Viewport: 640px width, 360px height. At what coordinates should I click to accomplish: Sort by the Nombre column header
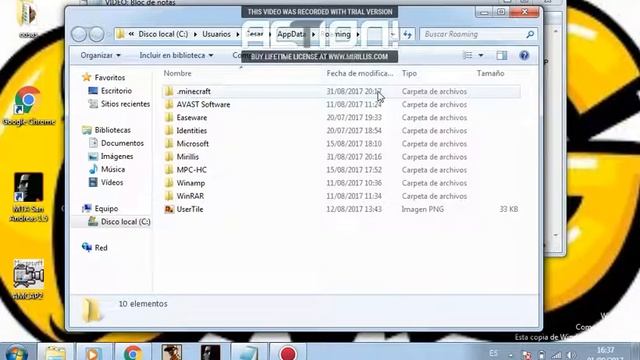pyautogui.click(x=177, y=73)
